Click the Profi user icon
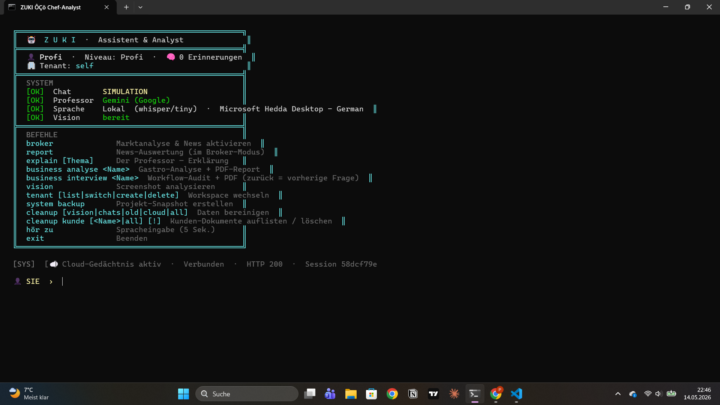720x405 pixels. point(31,57)
